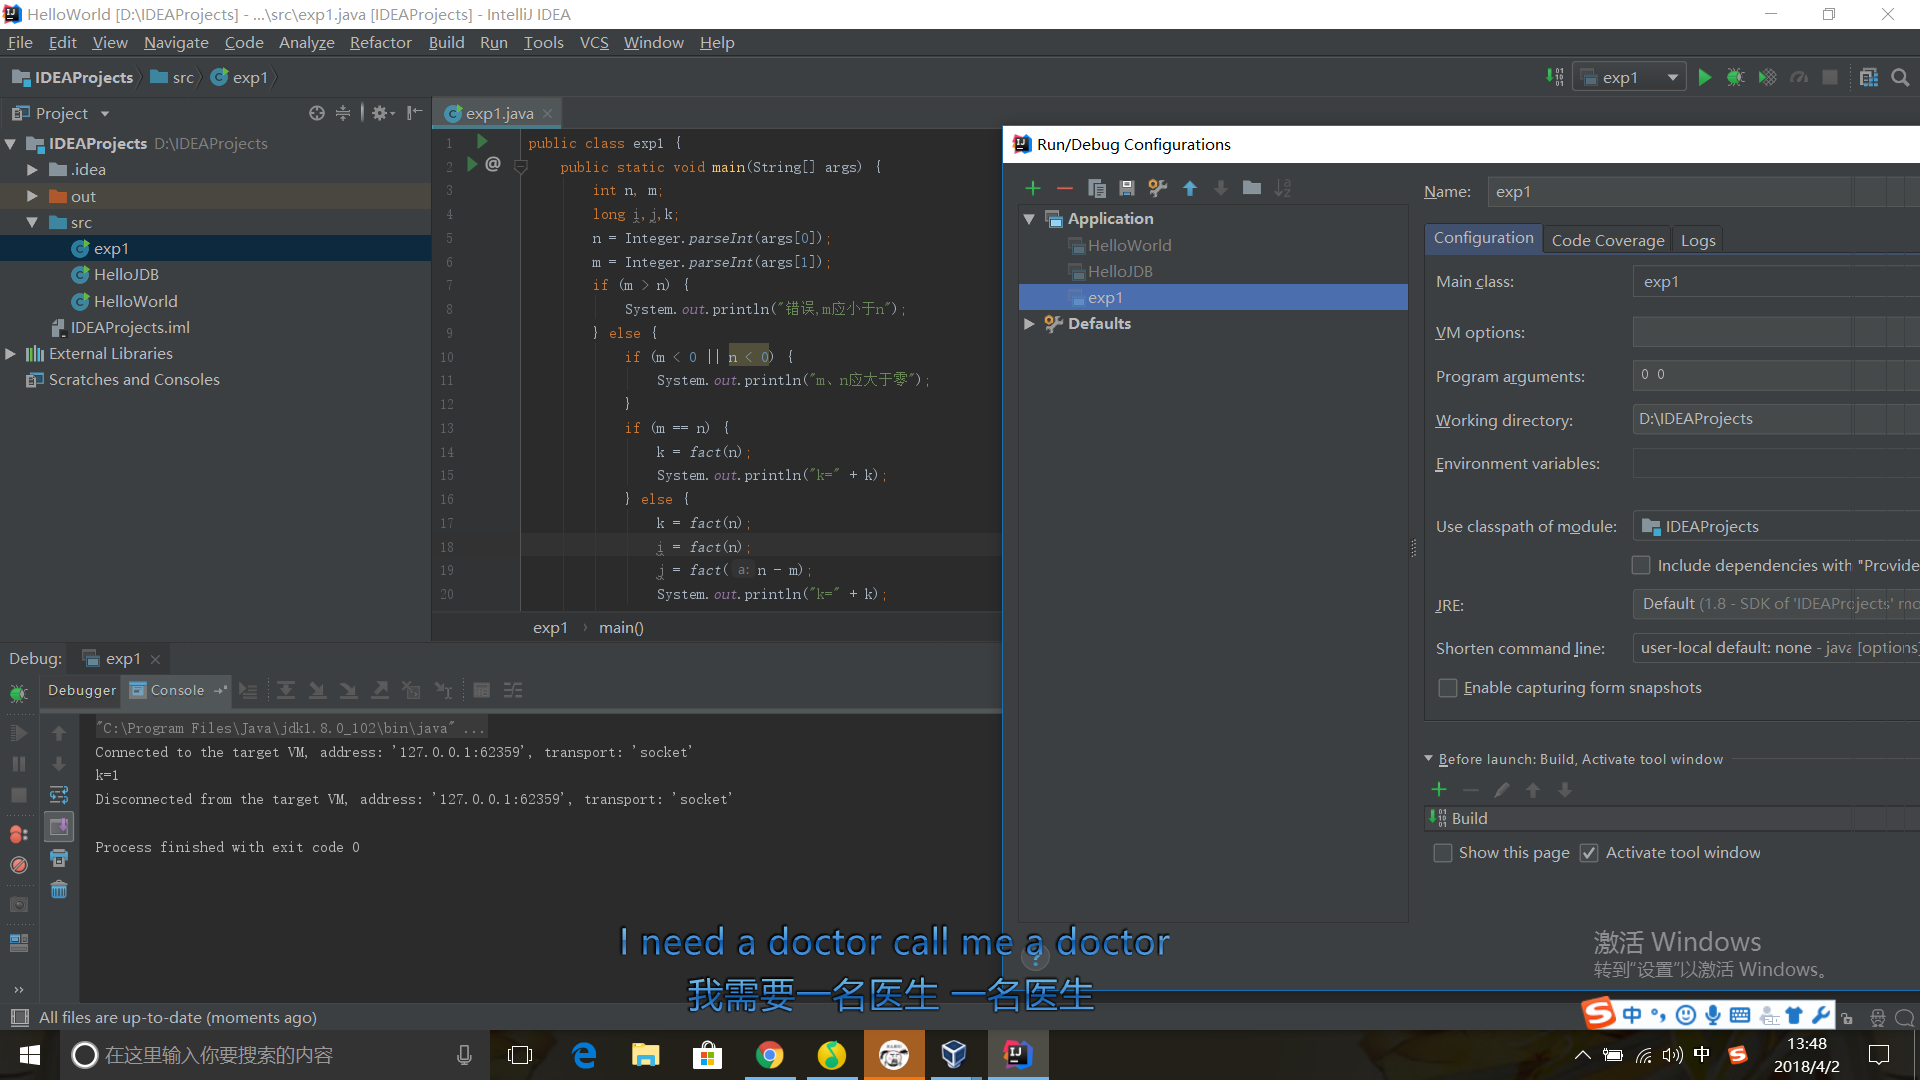Copy configuration icon in Run/Debug dialog
The image size is (1920, 1080).
click(1096, 188)
